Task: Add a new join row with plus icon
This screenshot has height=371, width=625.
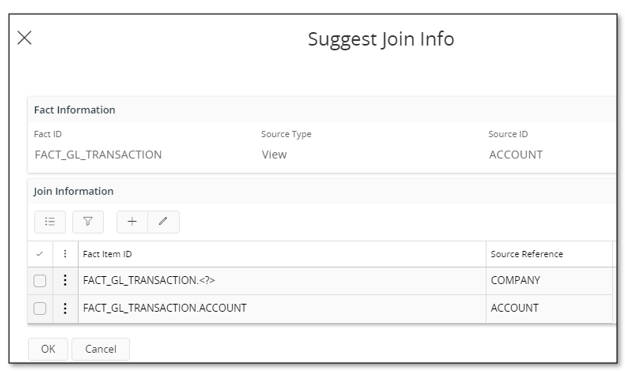Action: pyautogui.click(x=132, y=222)
